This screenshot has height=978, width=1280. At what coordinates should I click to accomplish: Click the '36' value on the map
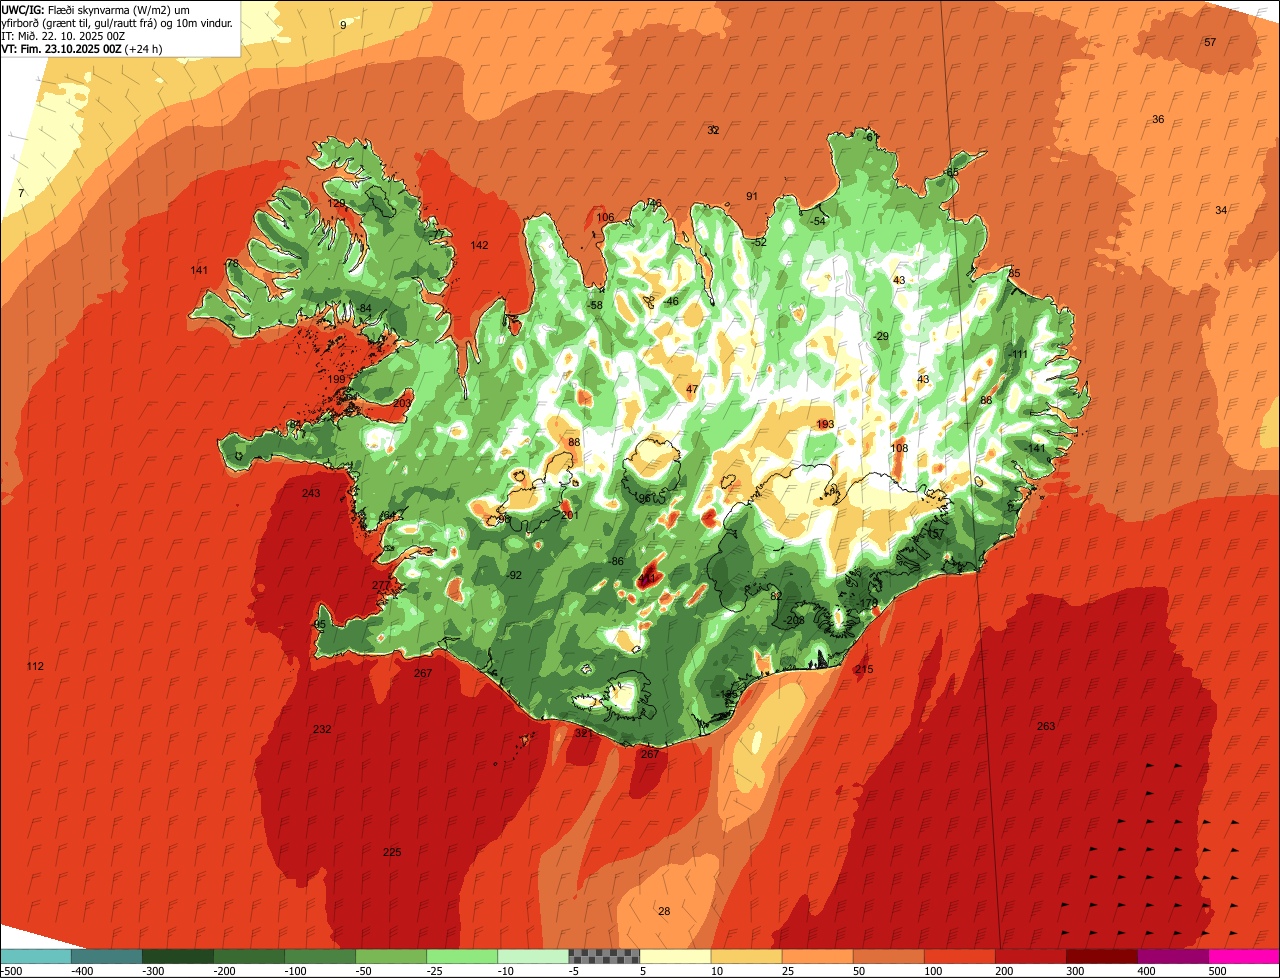tap(1158, 119)
